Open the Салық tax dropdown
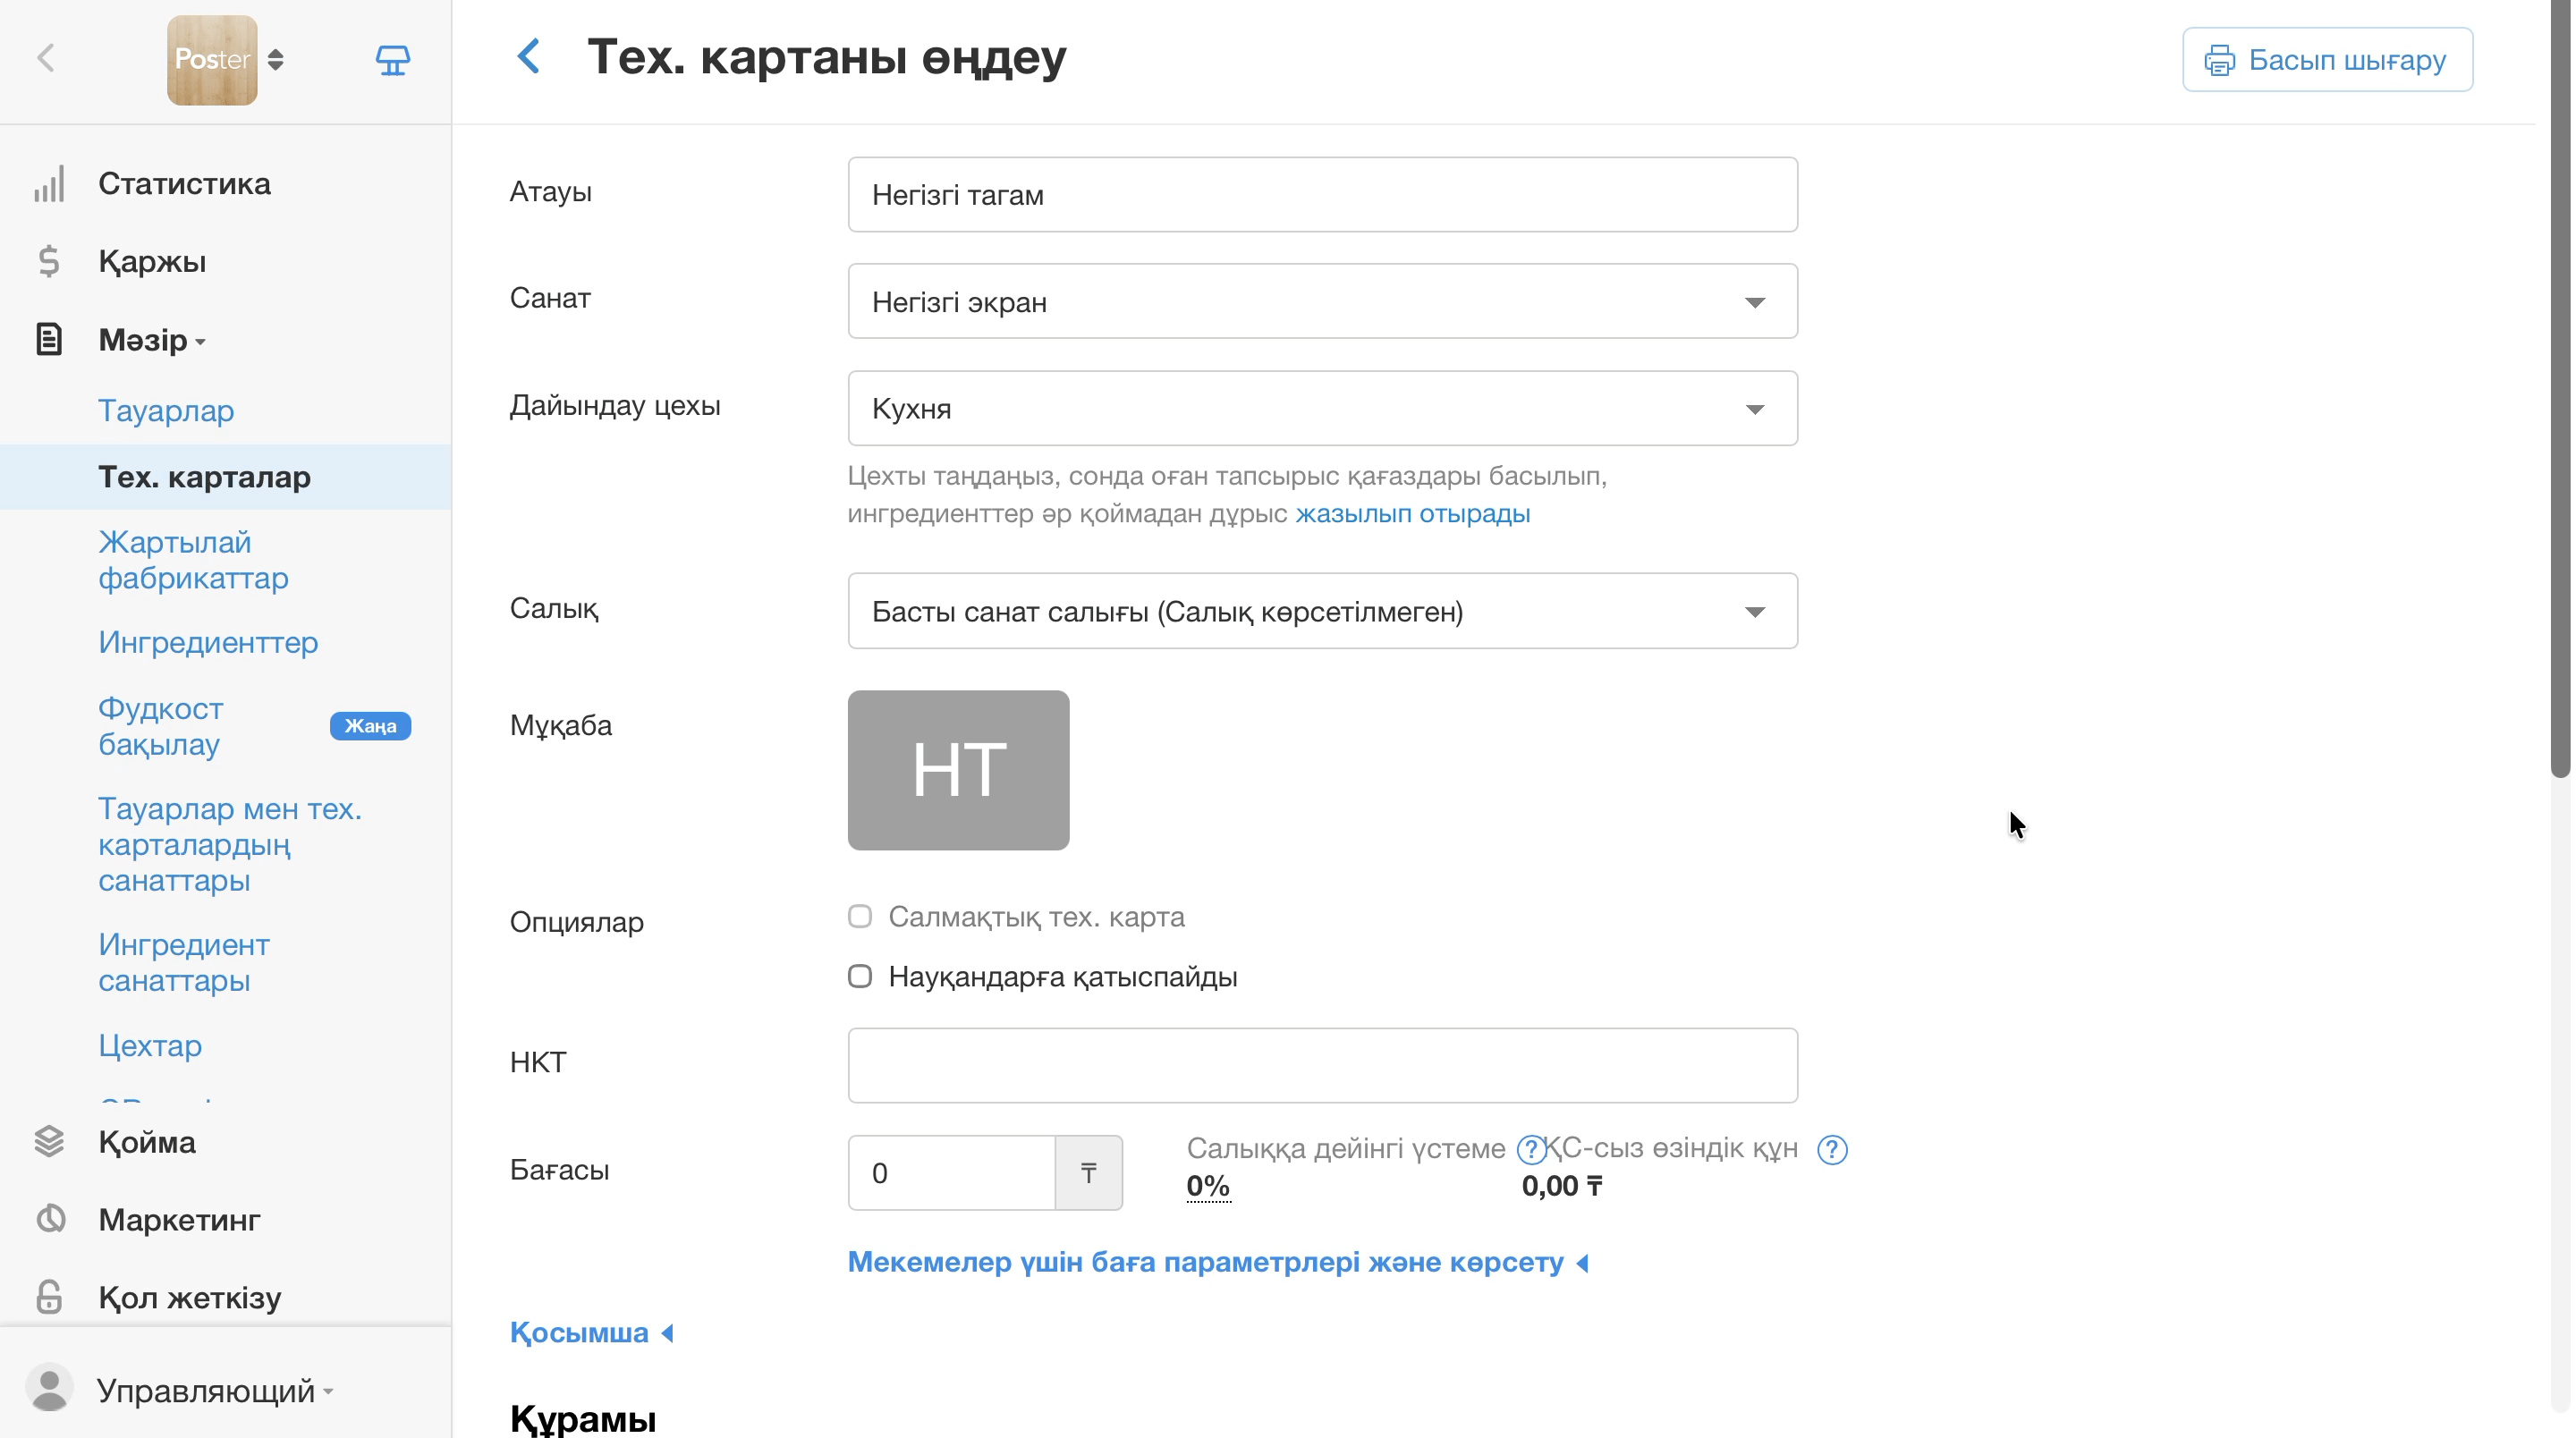 point(1322,611)
